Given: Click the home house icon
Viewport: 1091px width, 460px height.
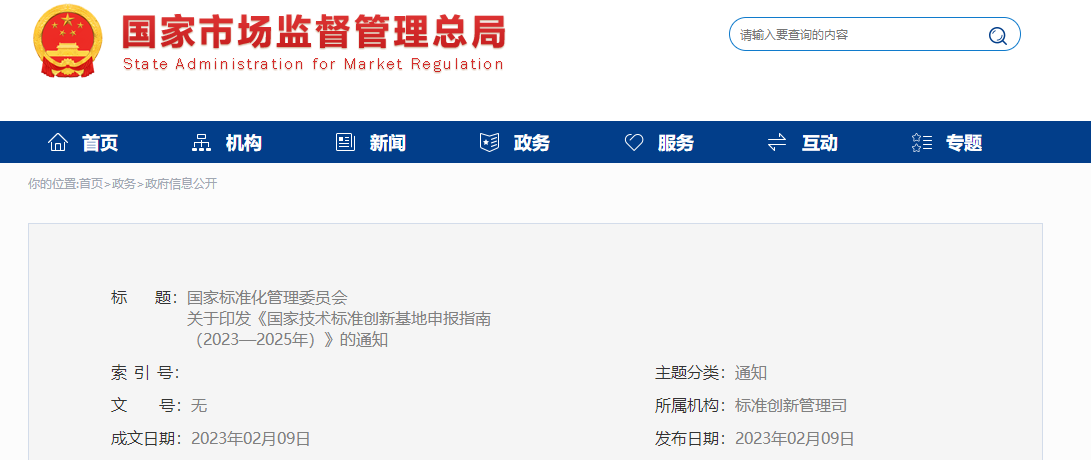Looking at the screenshot, I should pyautogui.click(x=58, y=143).
